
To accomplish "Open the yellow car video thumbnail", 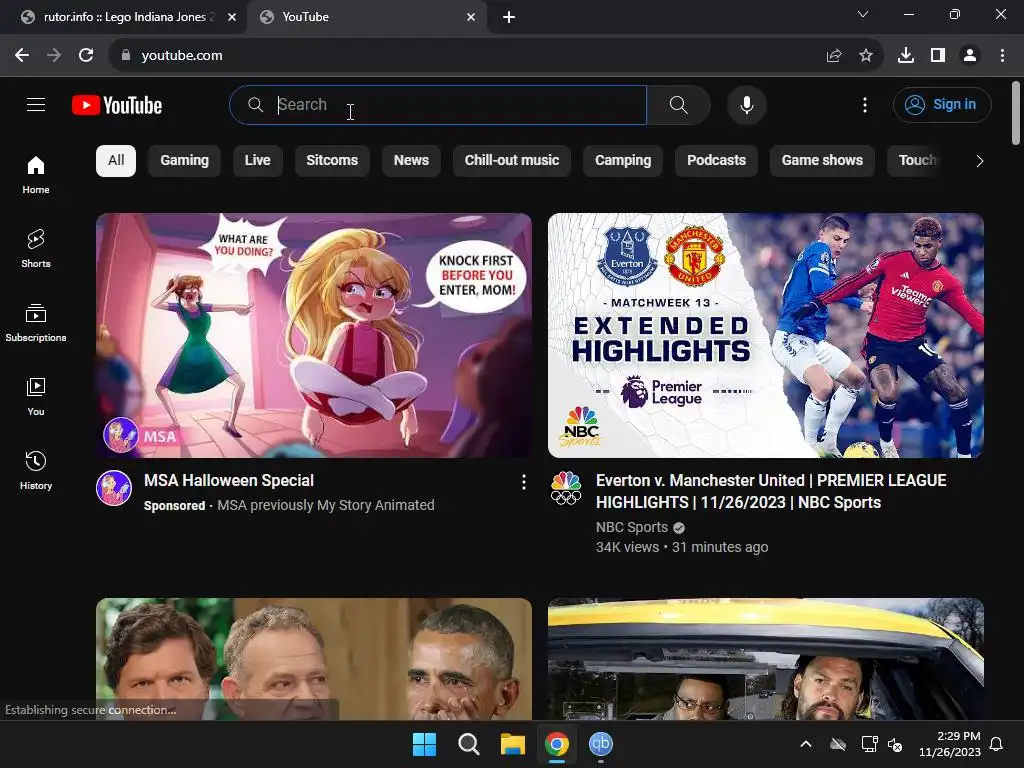I will (765, 659).
